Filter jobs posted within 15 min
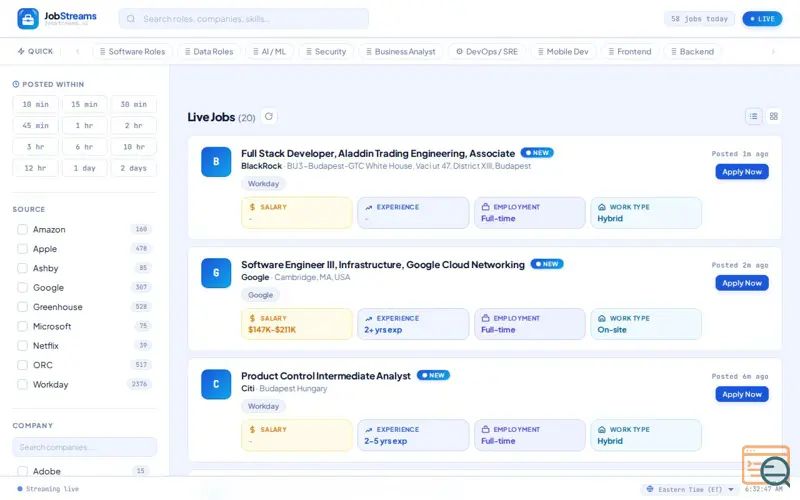 [x=85, y=104]
